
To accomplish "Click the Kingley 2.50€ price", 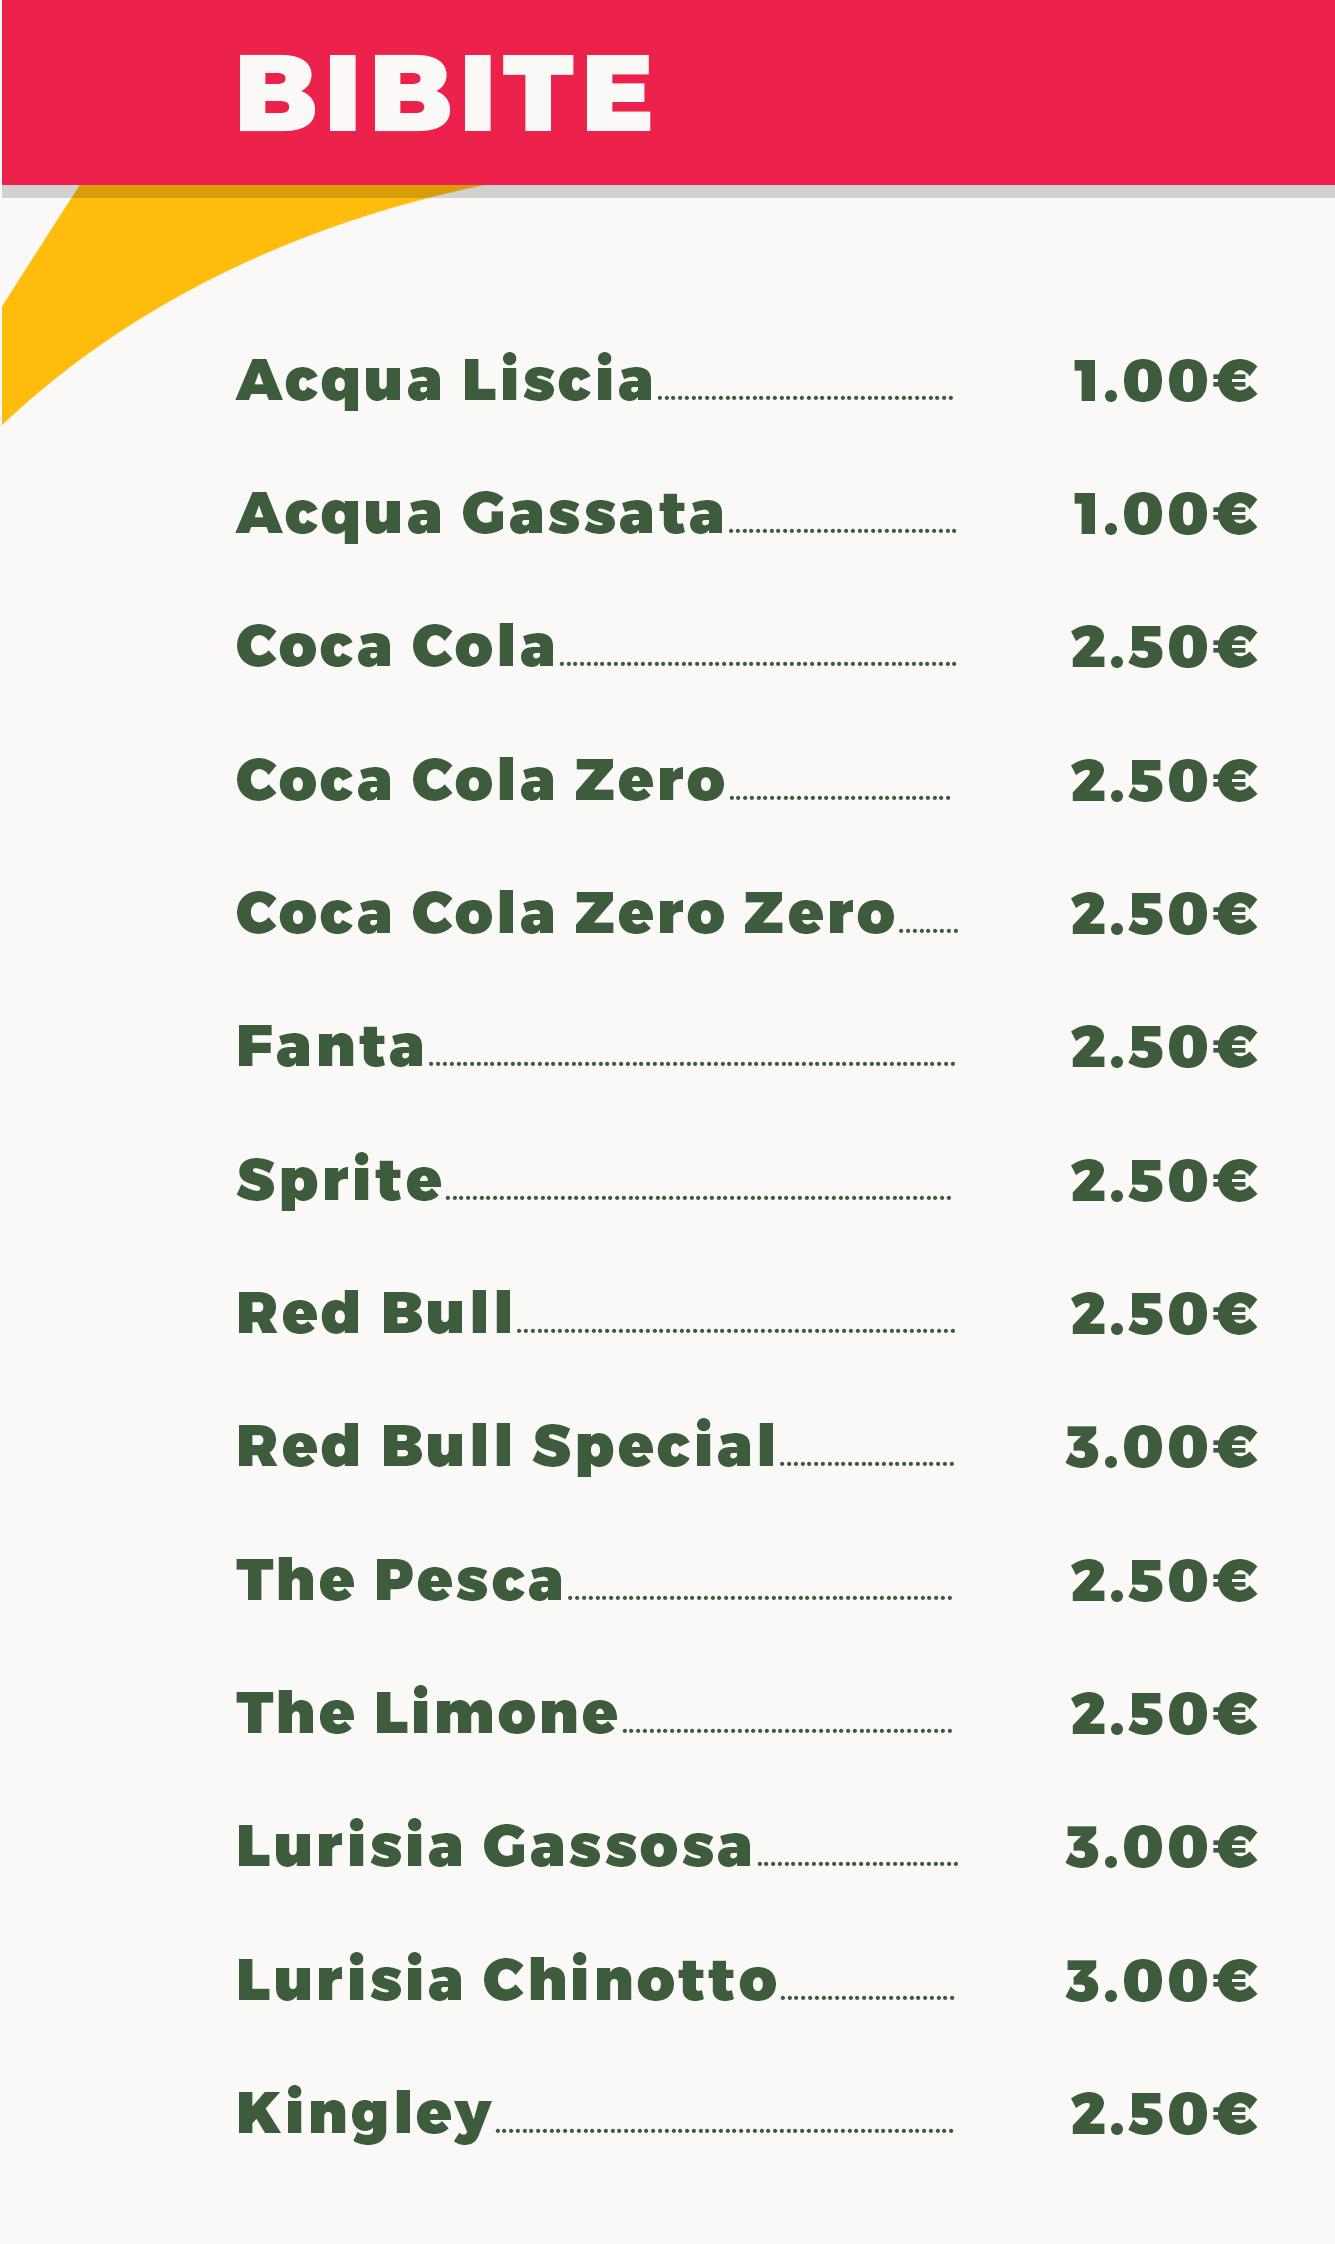I will (x=1164, y=2114).
